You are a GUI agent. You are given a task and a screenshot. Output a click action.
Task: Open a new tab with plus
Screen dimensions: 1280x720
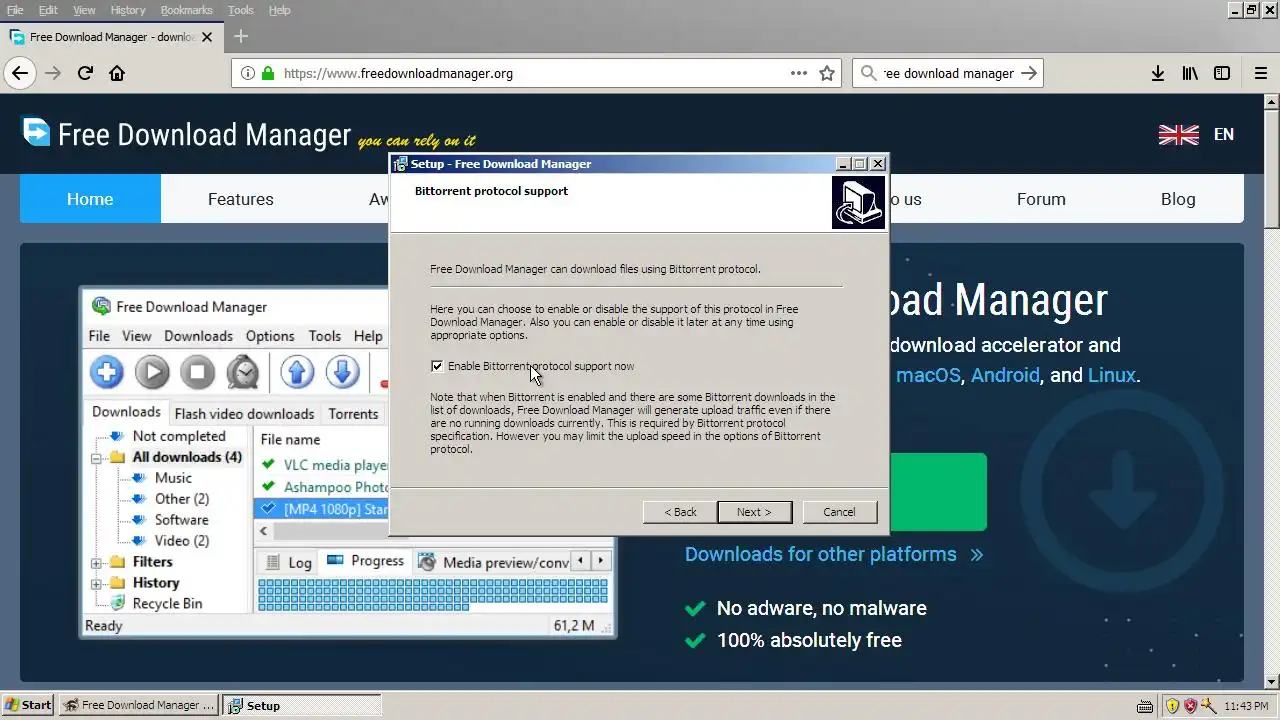(x=240, y=37)
